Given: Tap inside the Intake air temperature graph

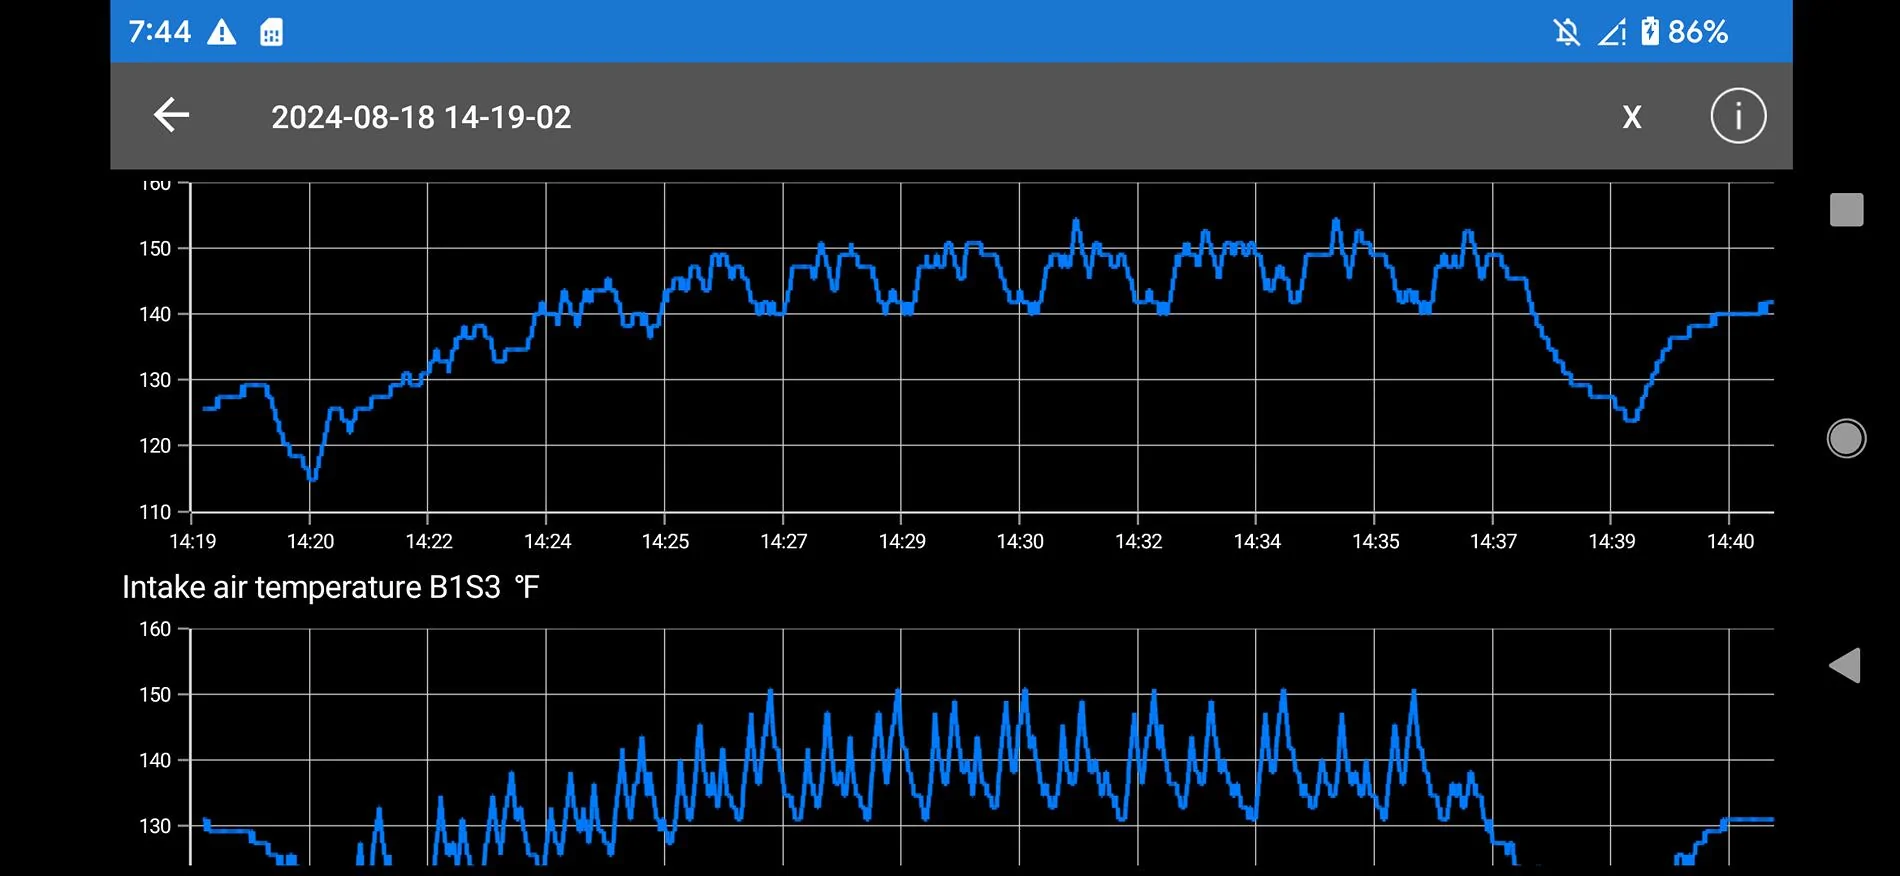Looking at the screenshot, I should point(982,746).
